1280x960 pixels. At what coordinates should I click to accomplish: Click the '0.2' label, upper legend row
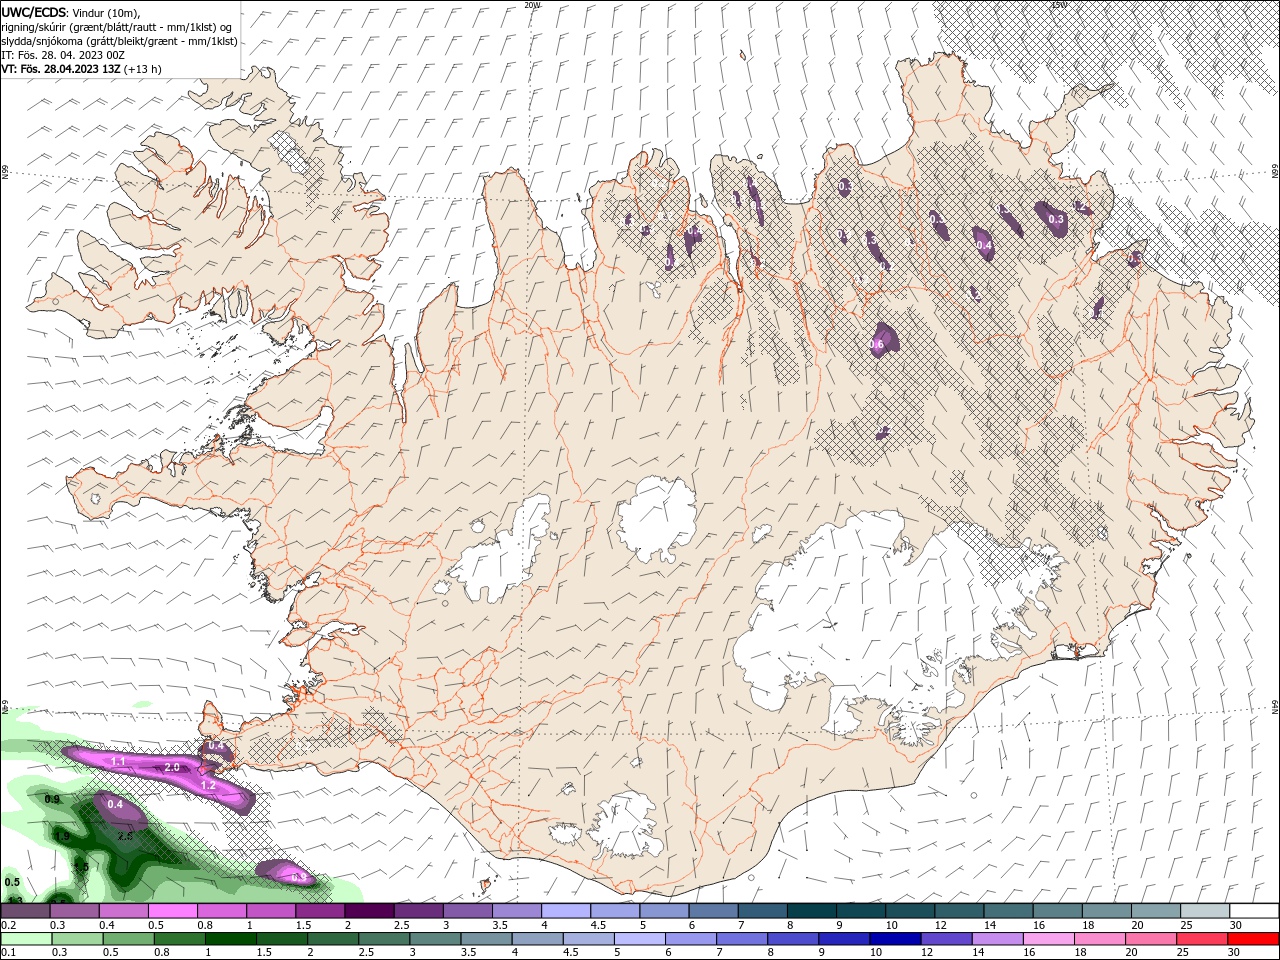coord(8,926)
